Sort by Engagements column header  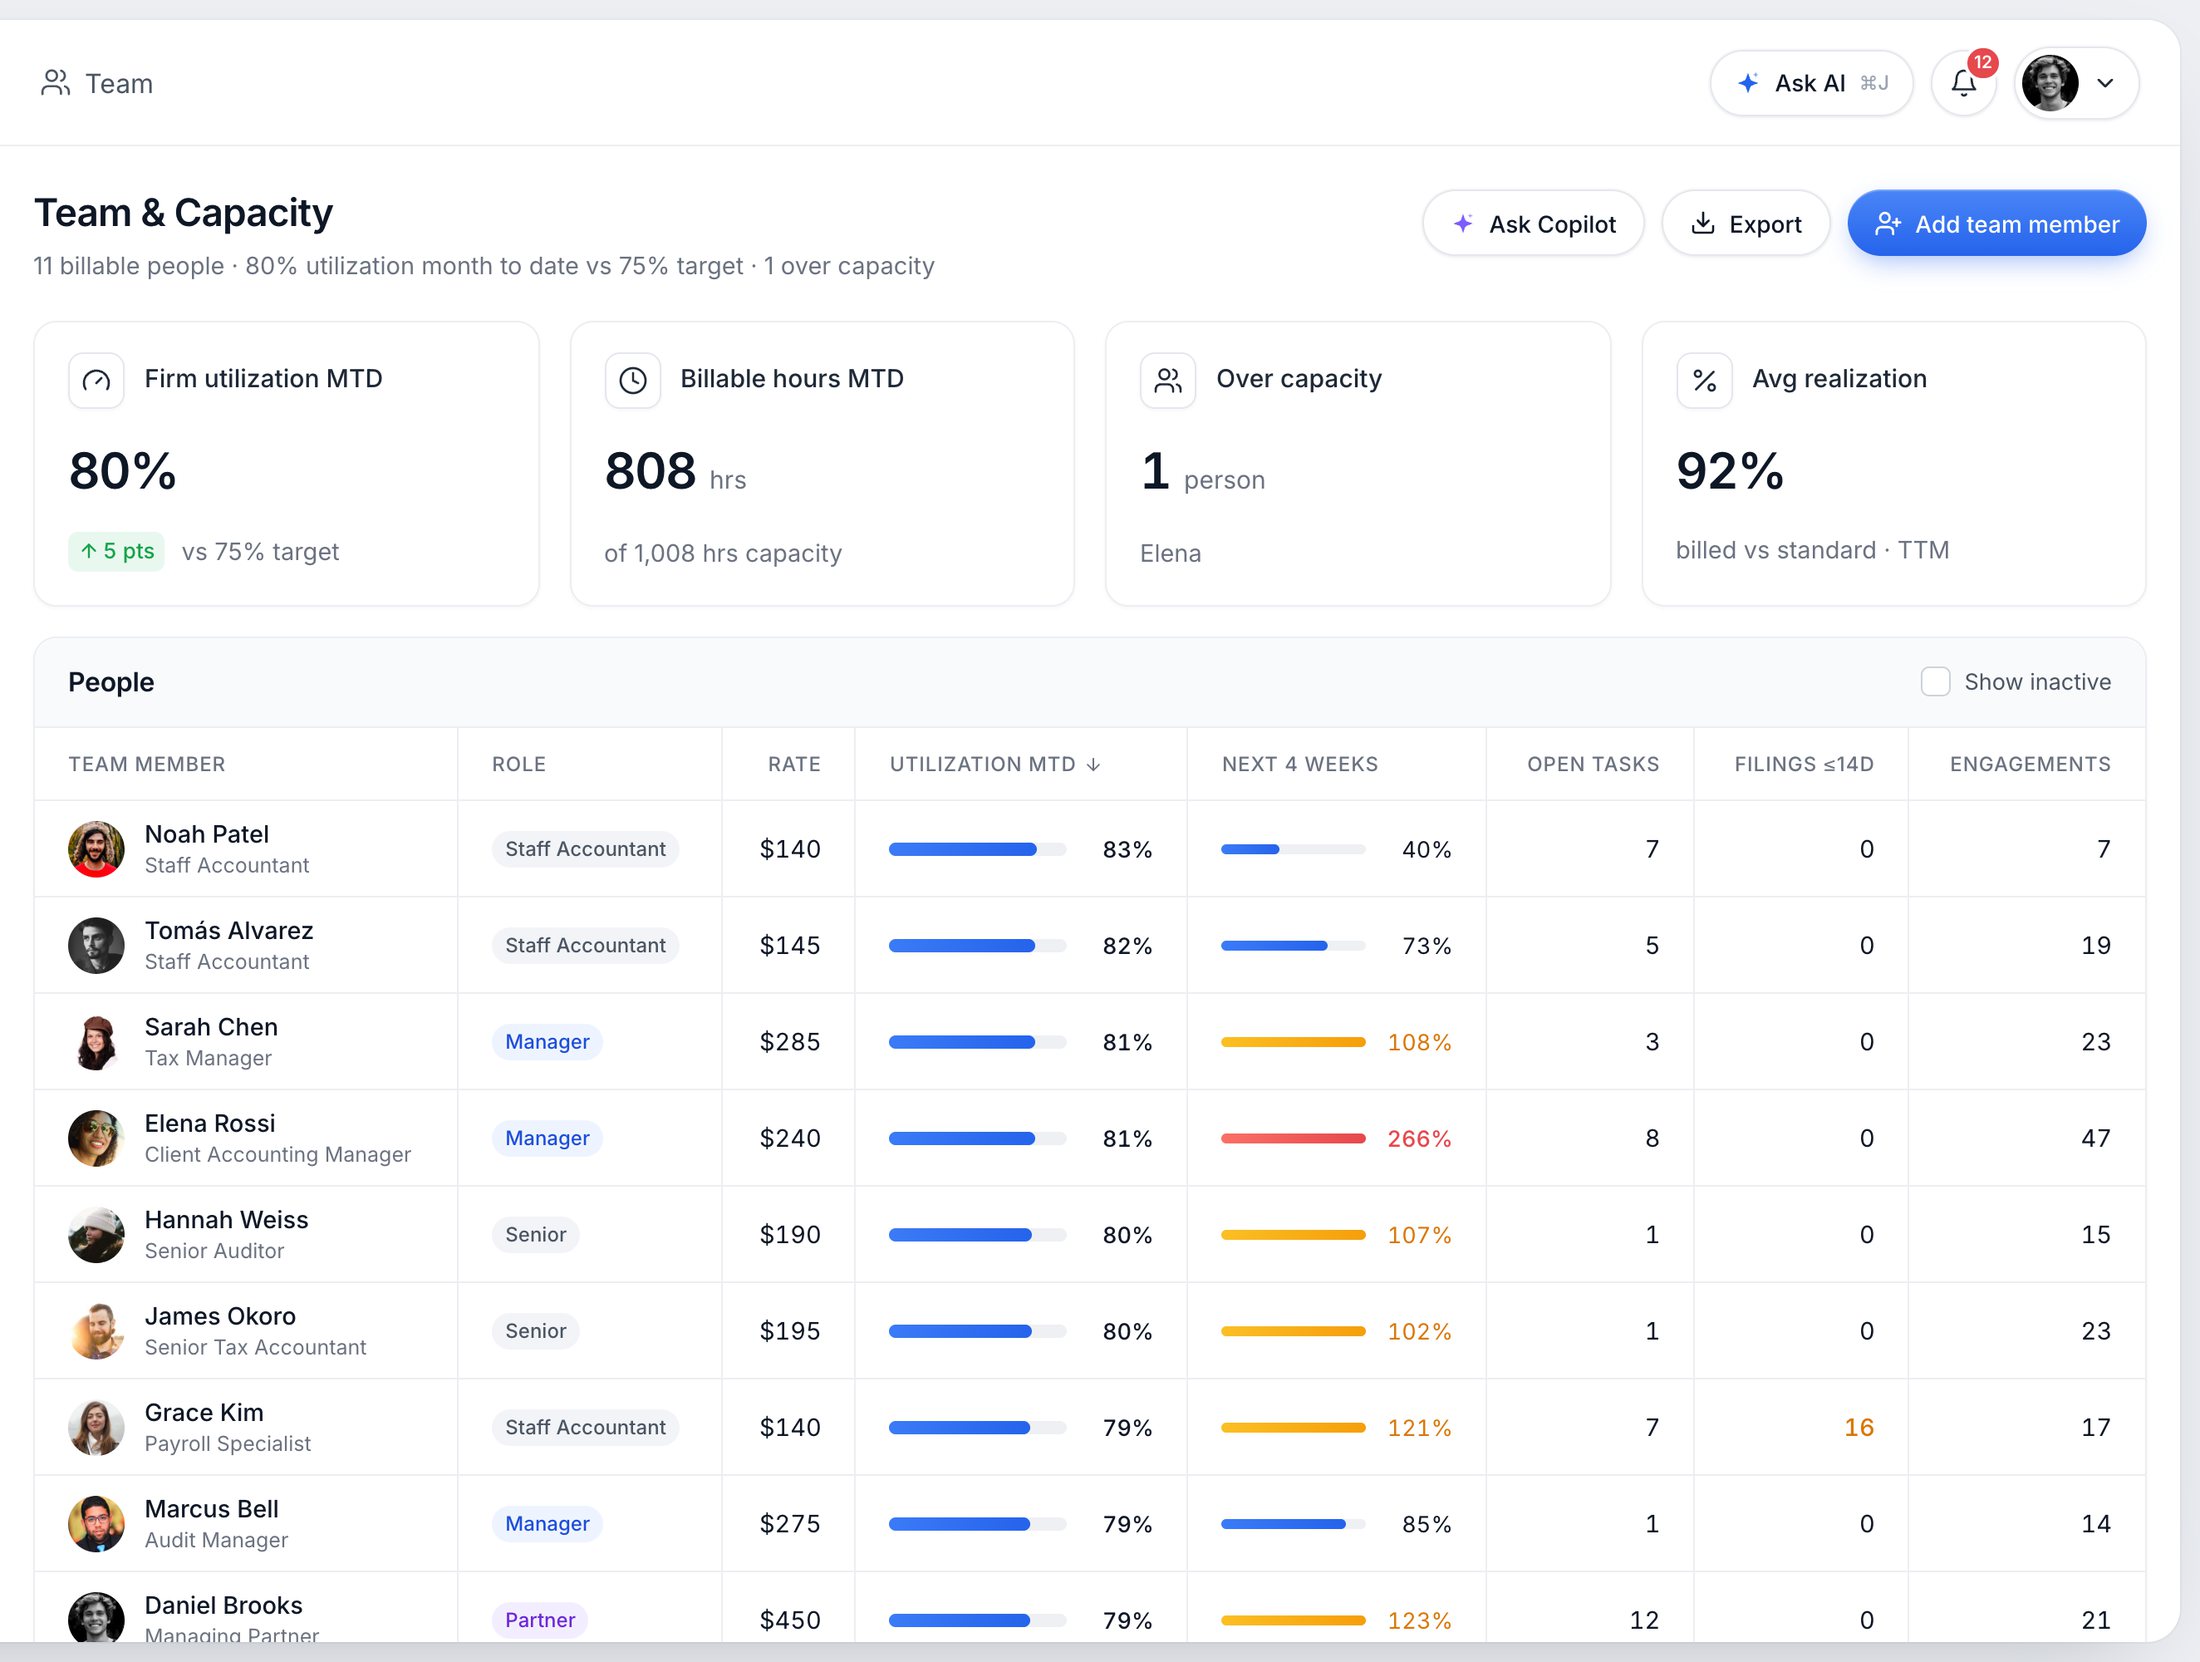pos(2030,764)
